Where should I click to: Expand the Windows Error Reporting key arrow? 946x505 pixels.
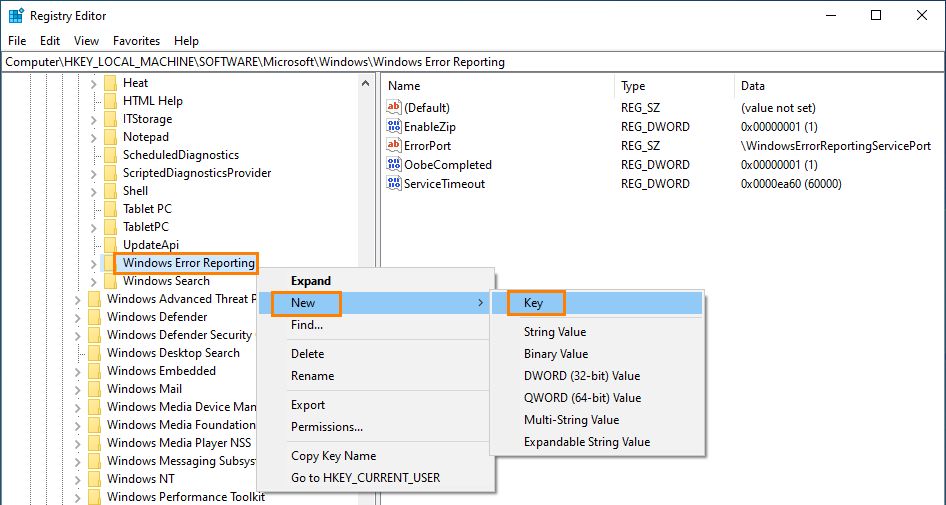tap(94, 264)
